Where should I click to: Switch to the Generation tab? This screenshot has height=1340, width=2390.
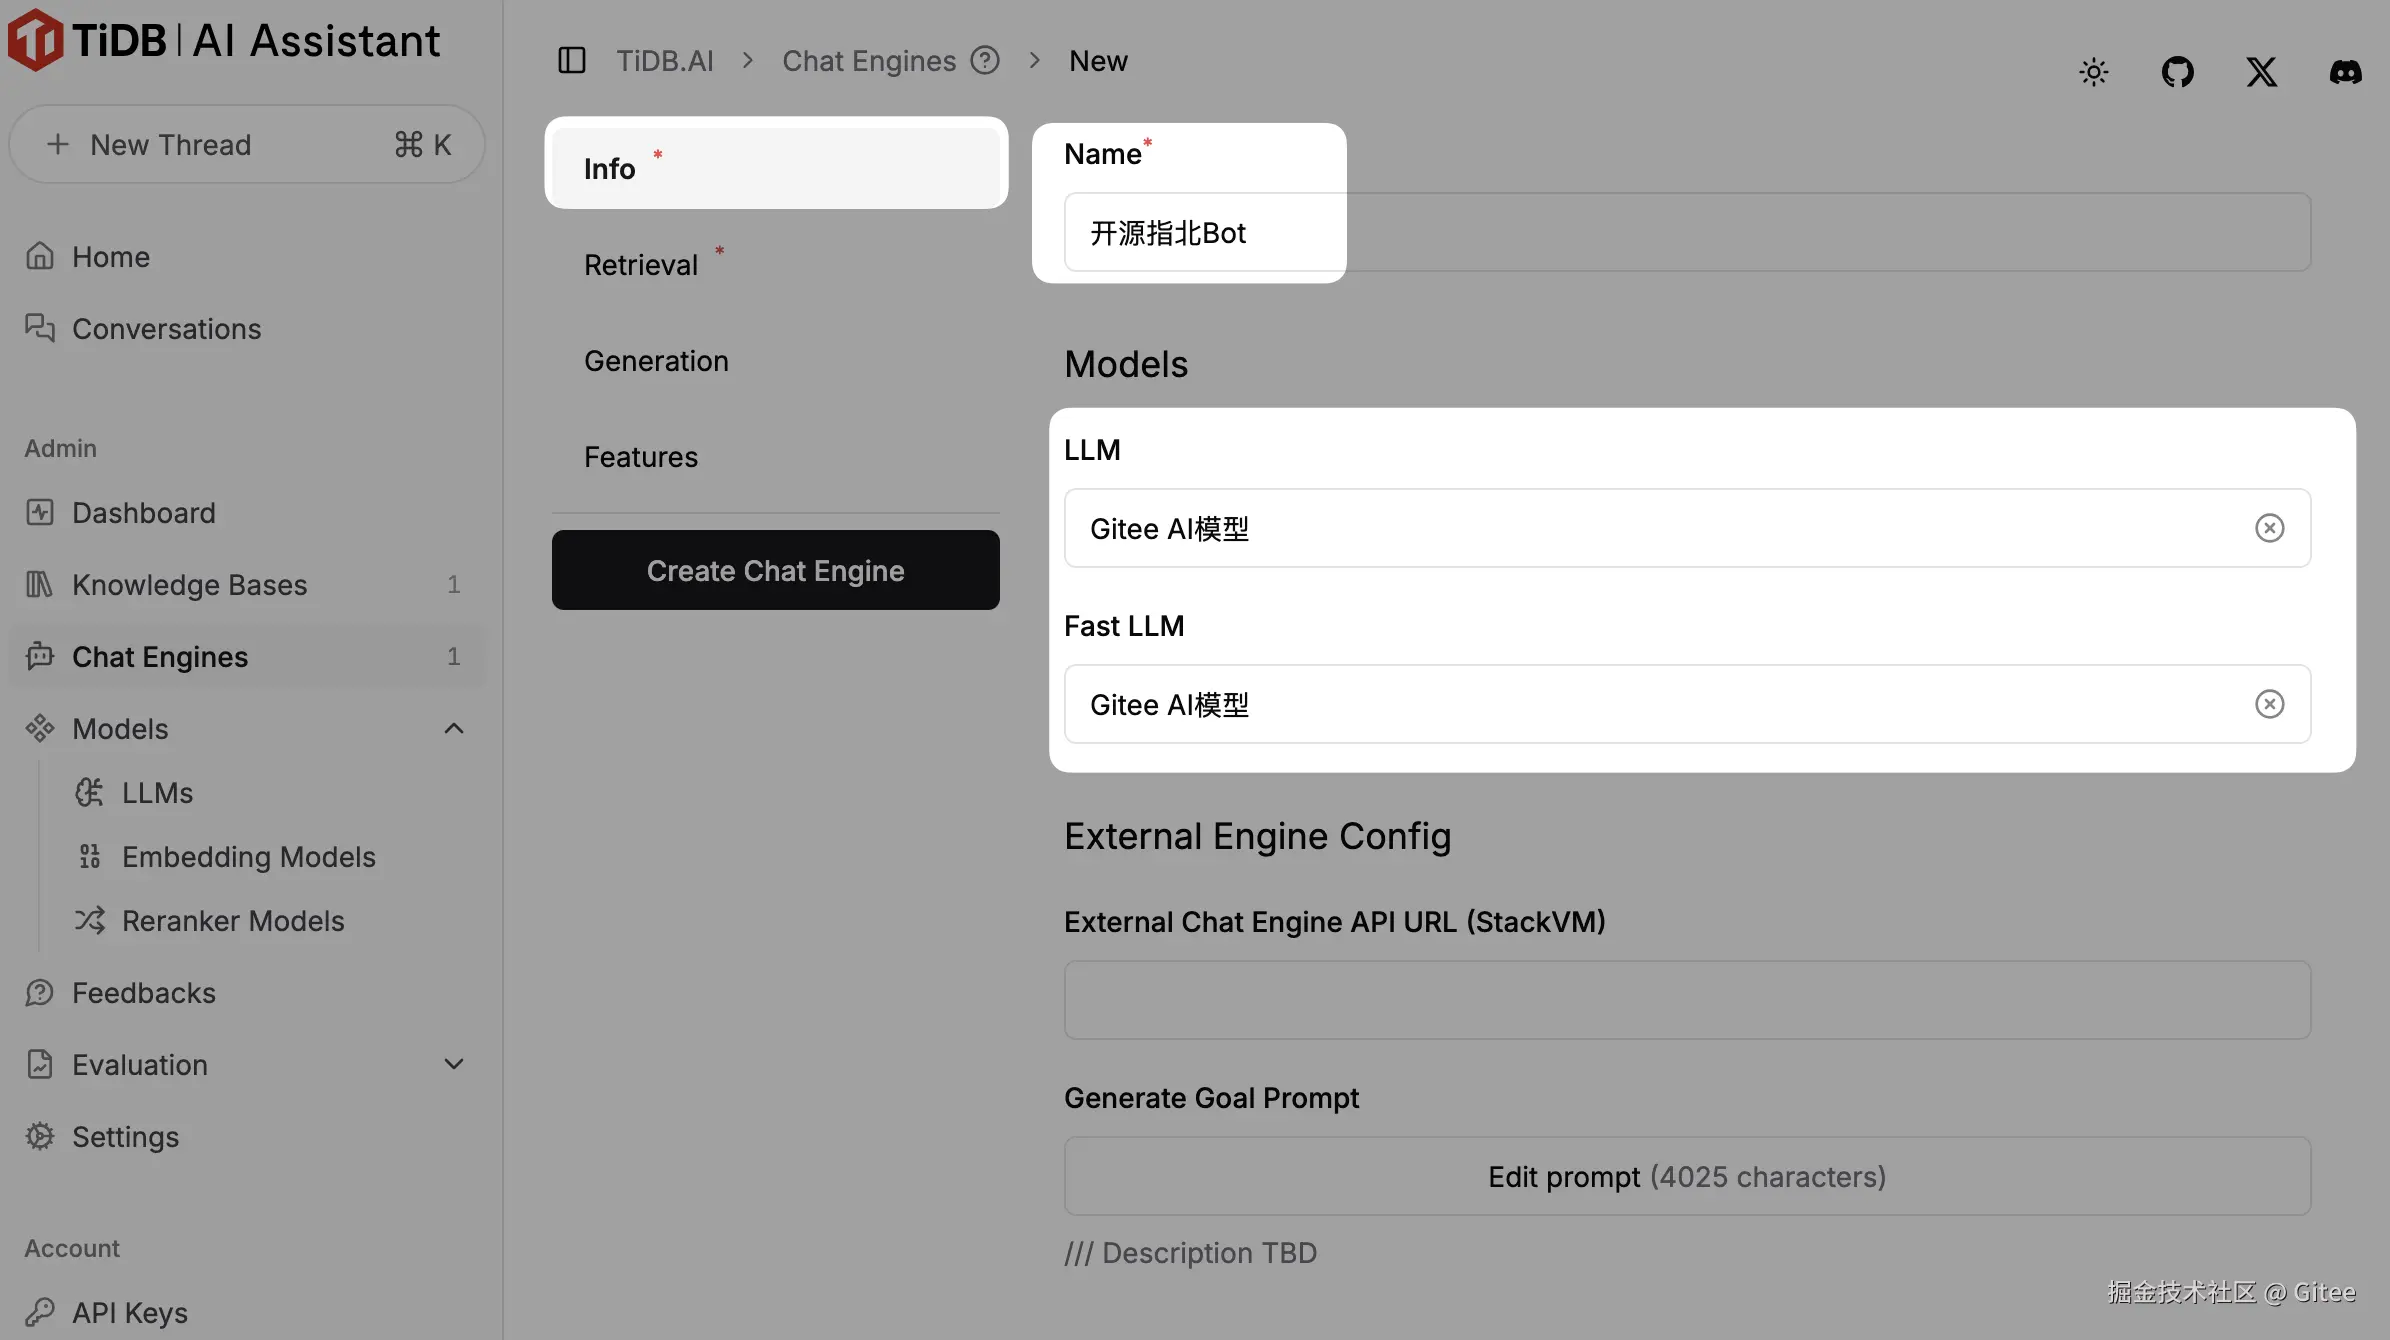[656, 361]
